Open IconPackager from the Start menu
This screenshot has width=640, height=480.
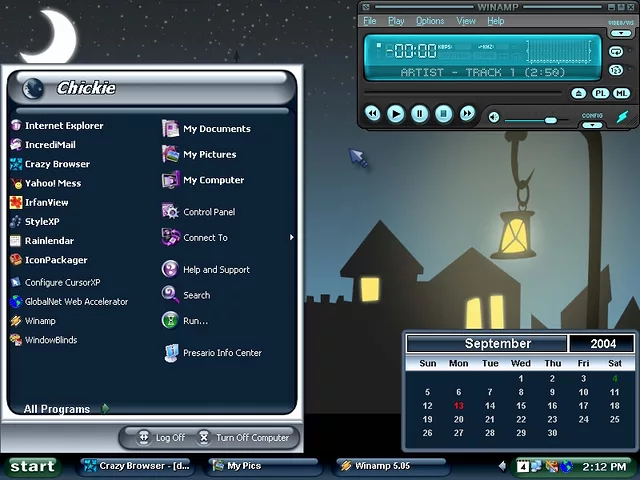(x=55, y=260)
